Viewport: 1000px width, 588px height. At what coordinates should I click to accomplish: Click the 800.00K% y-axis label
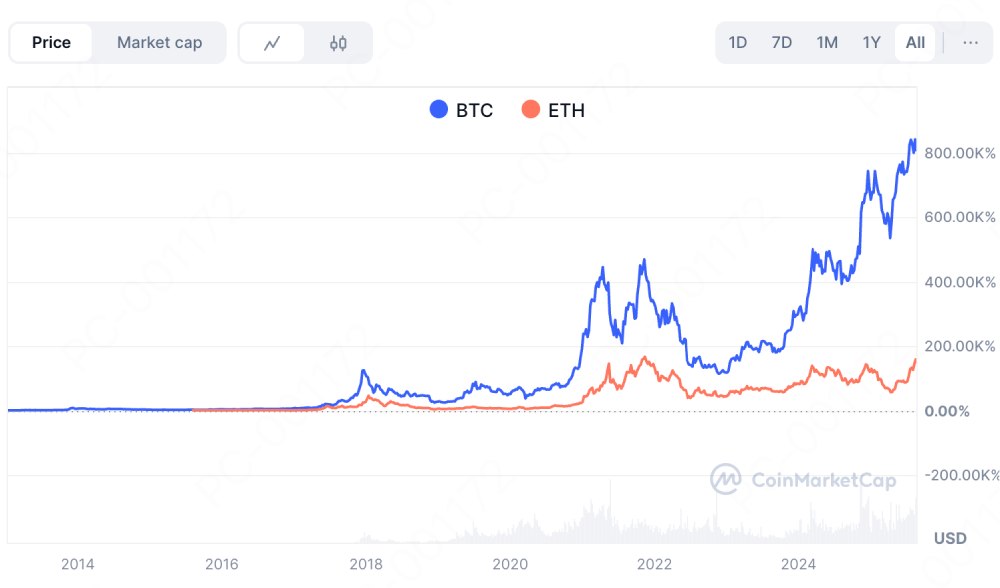pyautogui.click(x=960, y=154)
